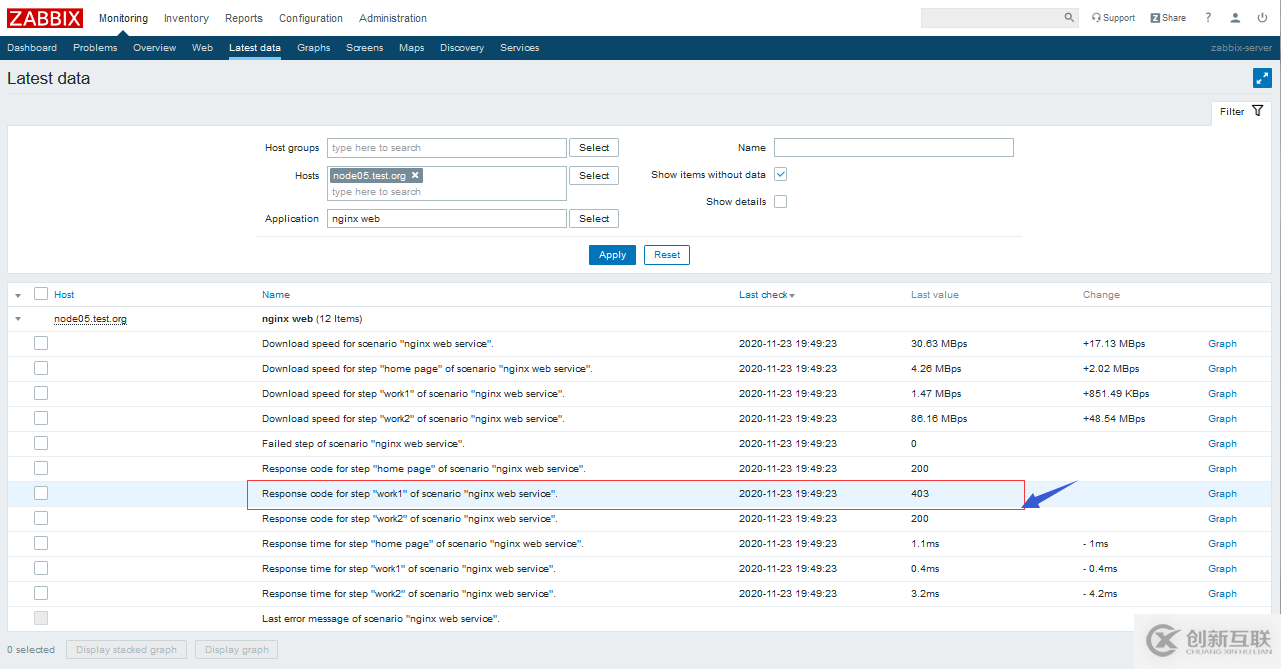Click the Zabbix logo
Viewport: 1281px width, 669px height.
click(x=45, y=18)
